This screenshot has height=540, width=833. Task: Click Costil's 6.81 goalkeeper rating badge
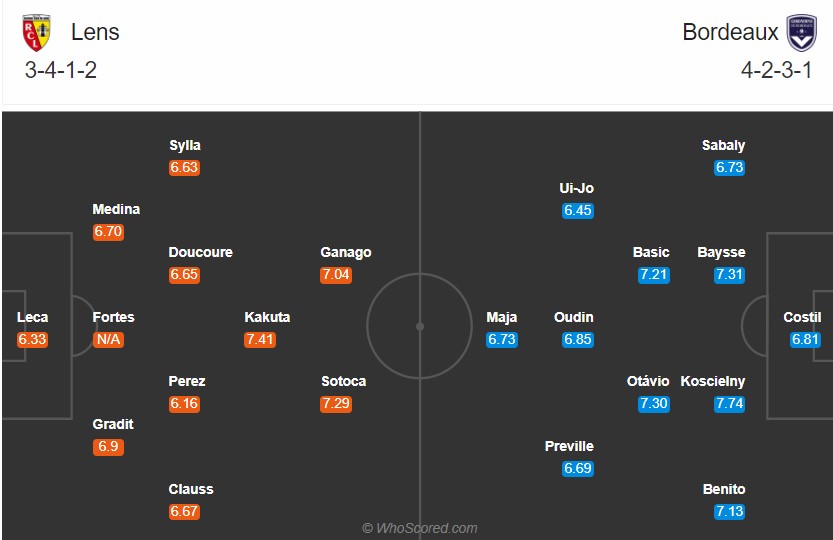805,339
